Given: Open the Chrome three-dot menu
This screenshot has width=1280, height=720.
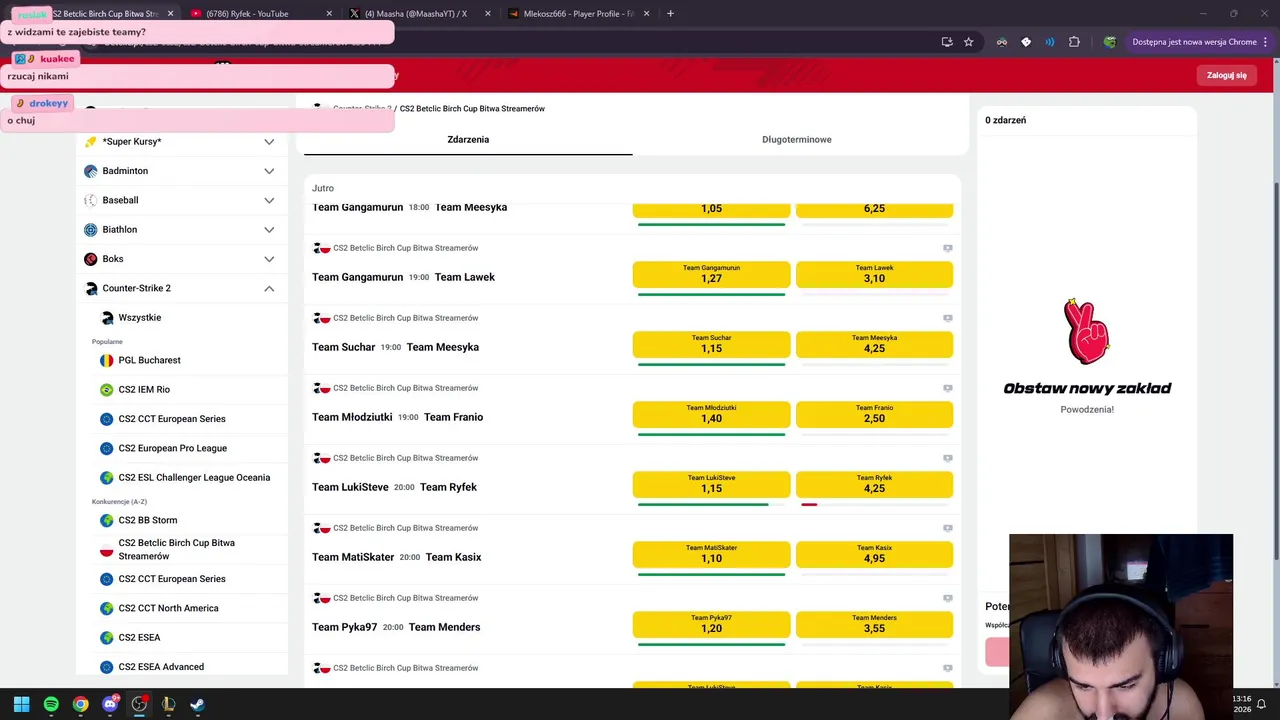Looking at the screenshot, I should pyautogui.click(x=1267, y=42).
